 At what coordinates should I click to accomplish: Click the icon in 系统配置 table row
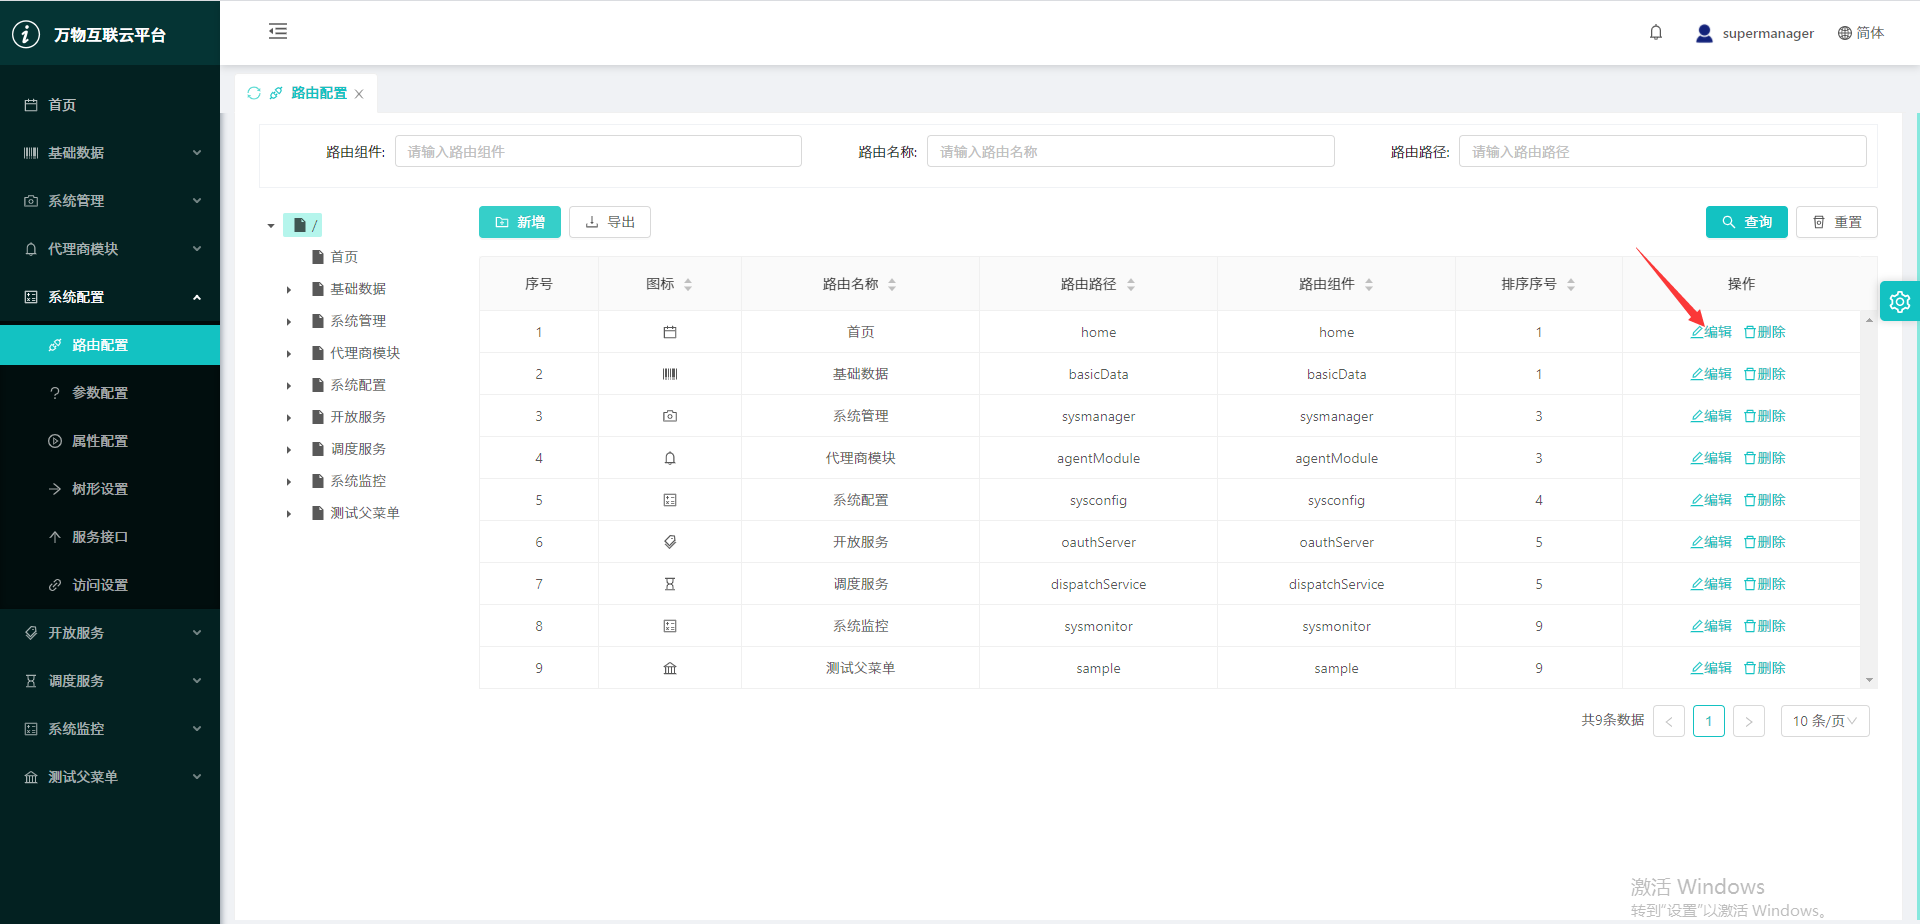(670, 500)
